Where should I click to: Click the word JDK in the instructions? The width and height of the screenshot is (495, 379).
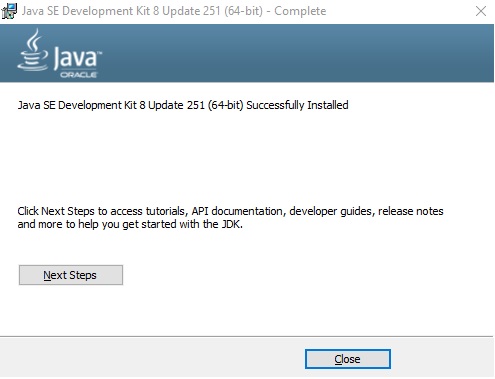coord(231,224)
